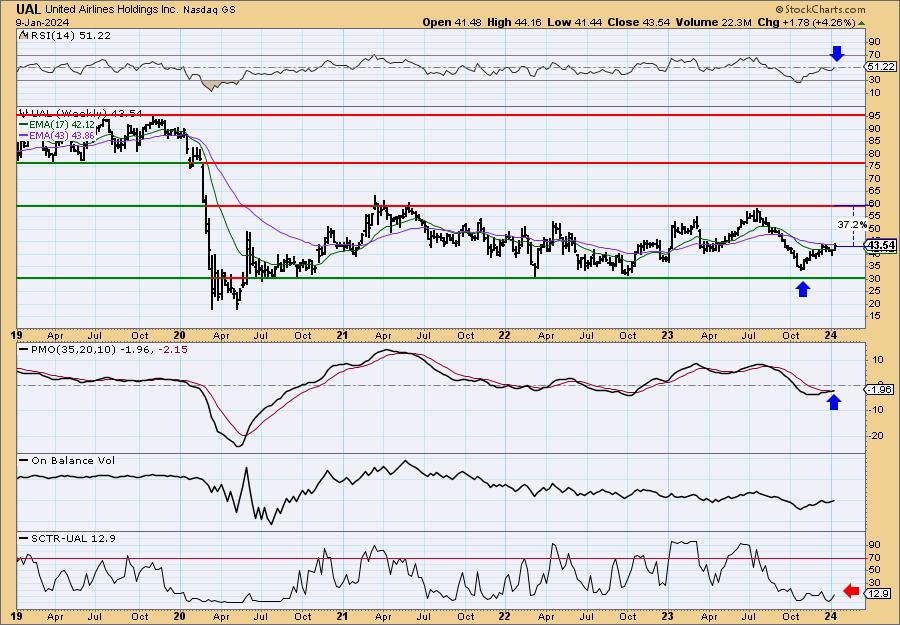Click the -10 label on the PMO scale
Image resolution: width=900 pixels, height=625 pixels.
tap(875, 409)
